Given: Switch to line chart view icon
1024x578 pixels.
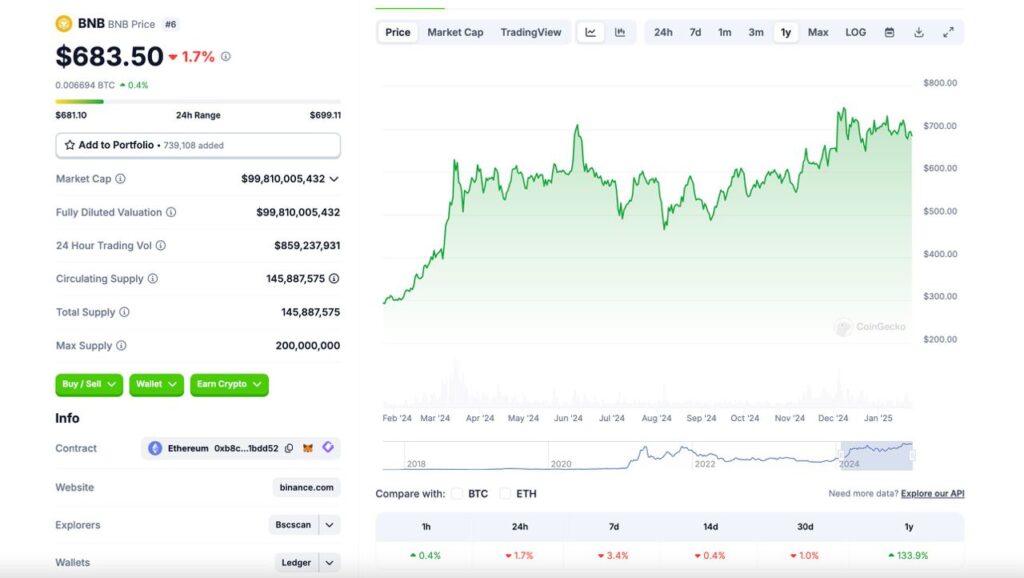Looking at the screenshot, I should coord(590,32).
